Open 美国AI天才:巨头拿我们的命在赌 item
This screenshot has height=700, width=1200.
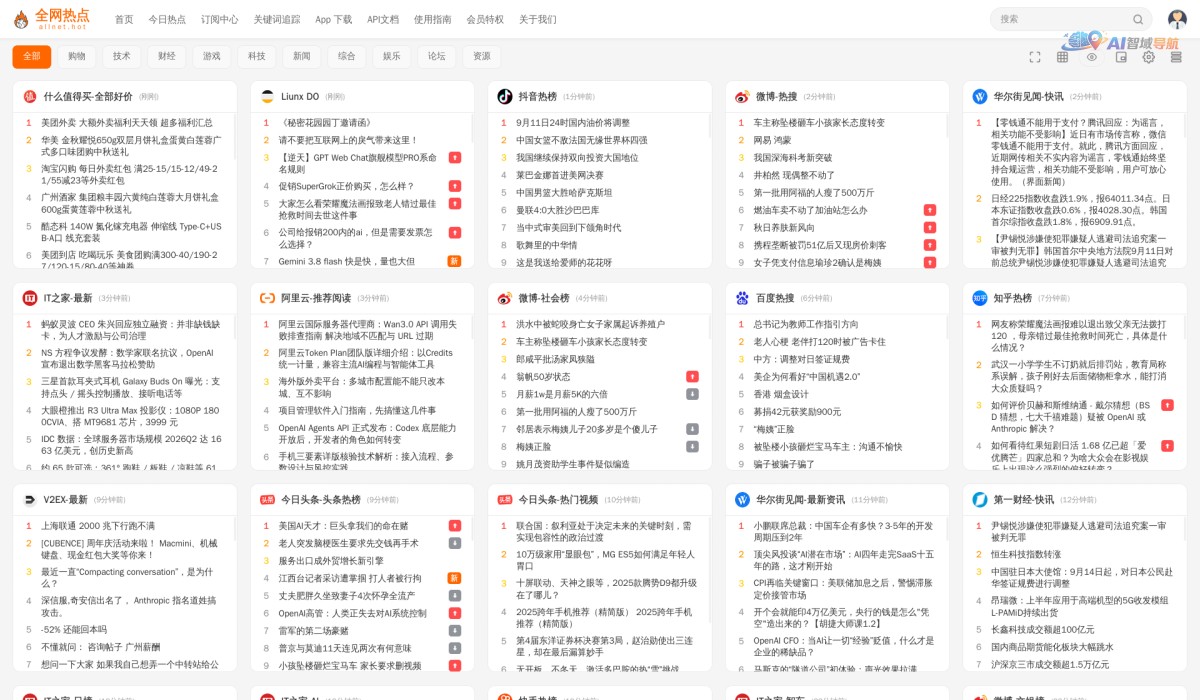coord(343,525)
